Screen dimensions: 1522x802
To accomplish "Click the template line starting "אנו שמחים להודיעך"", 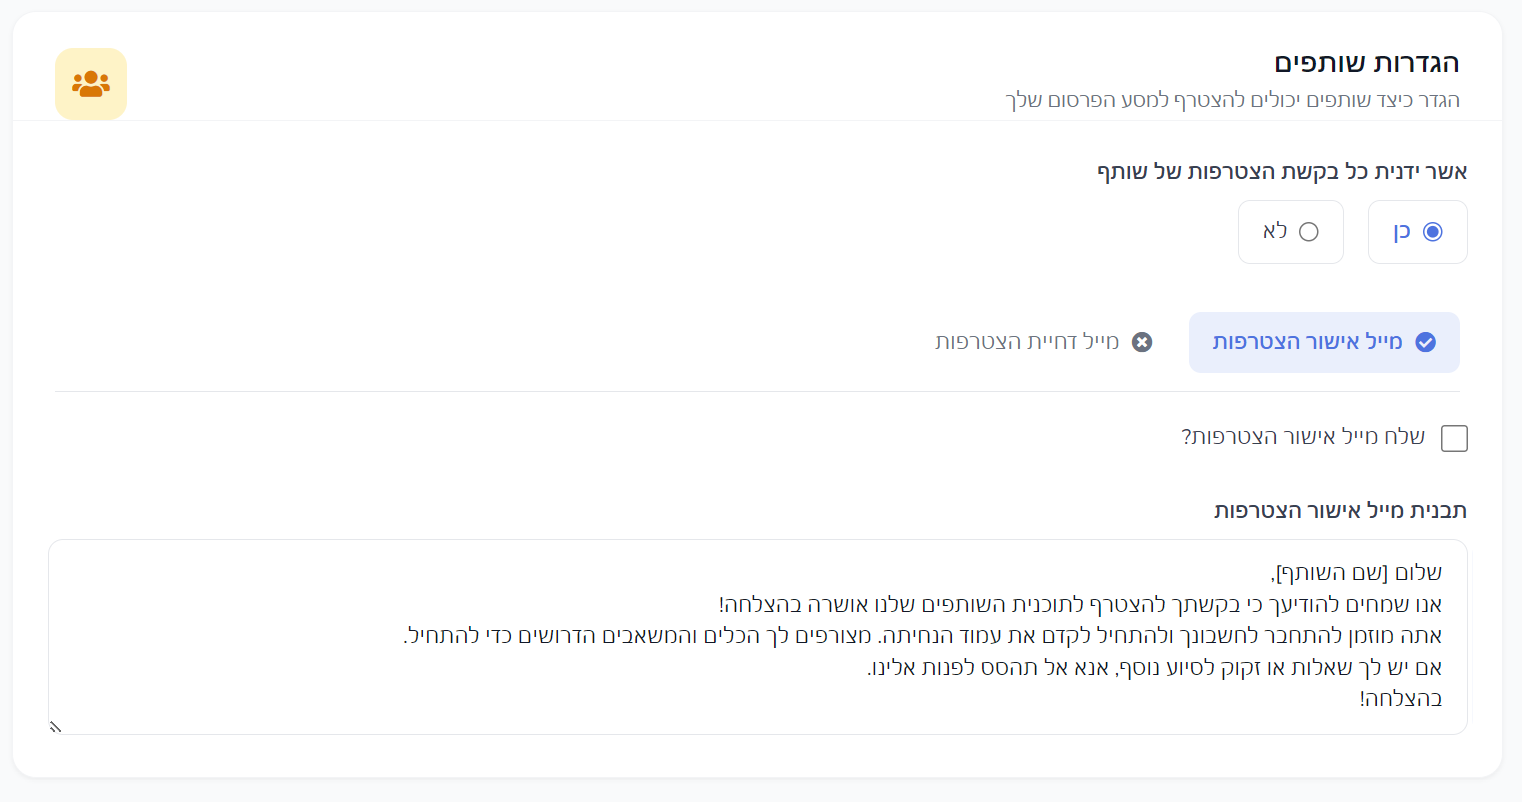I will pos(1080,604).
